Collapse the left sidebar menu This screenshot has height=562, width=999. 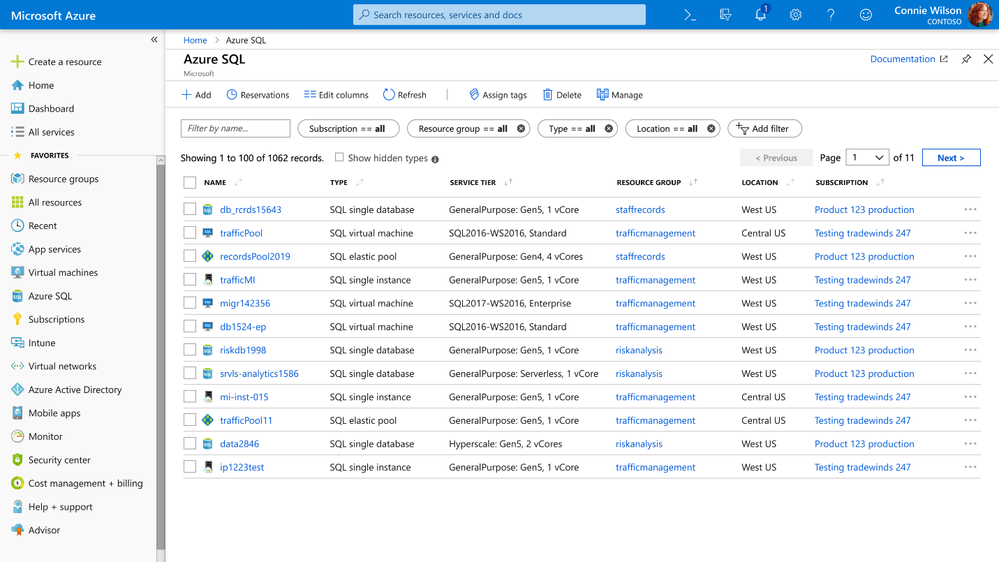pyautogui.click(x=154, y=40)
